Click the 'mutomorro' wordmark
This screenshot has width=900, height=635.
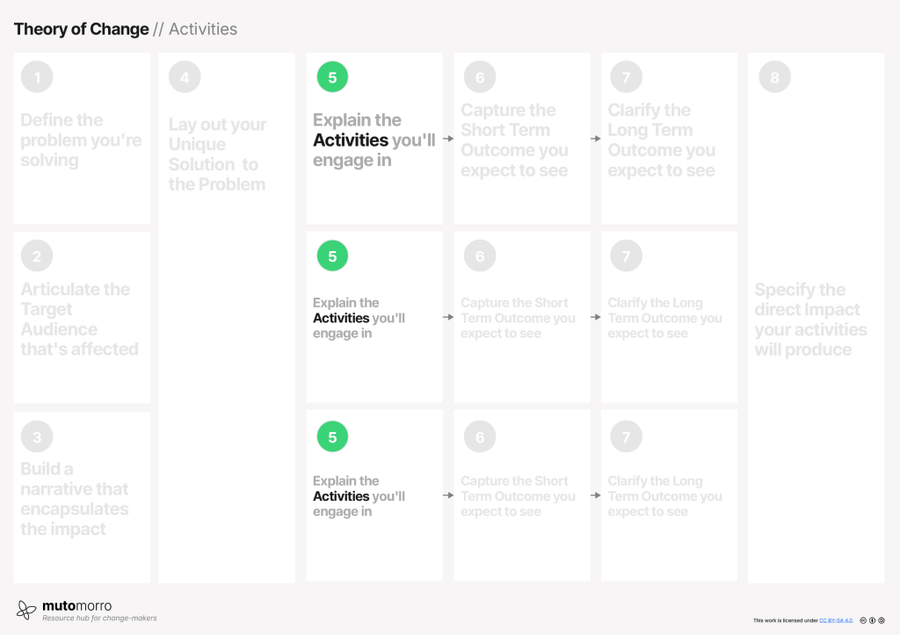(x=77, y=606)
